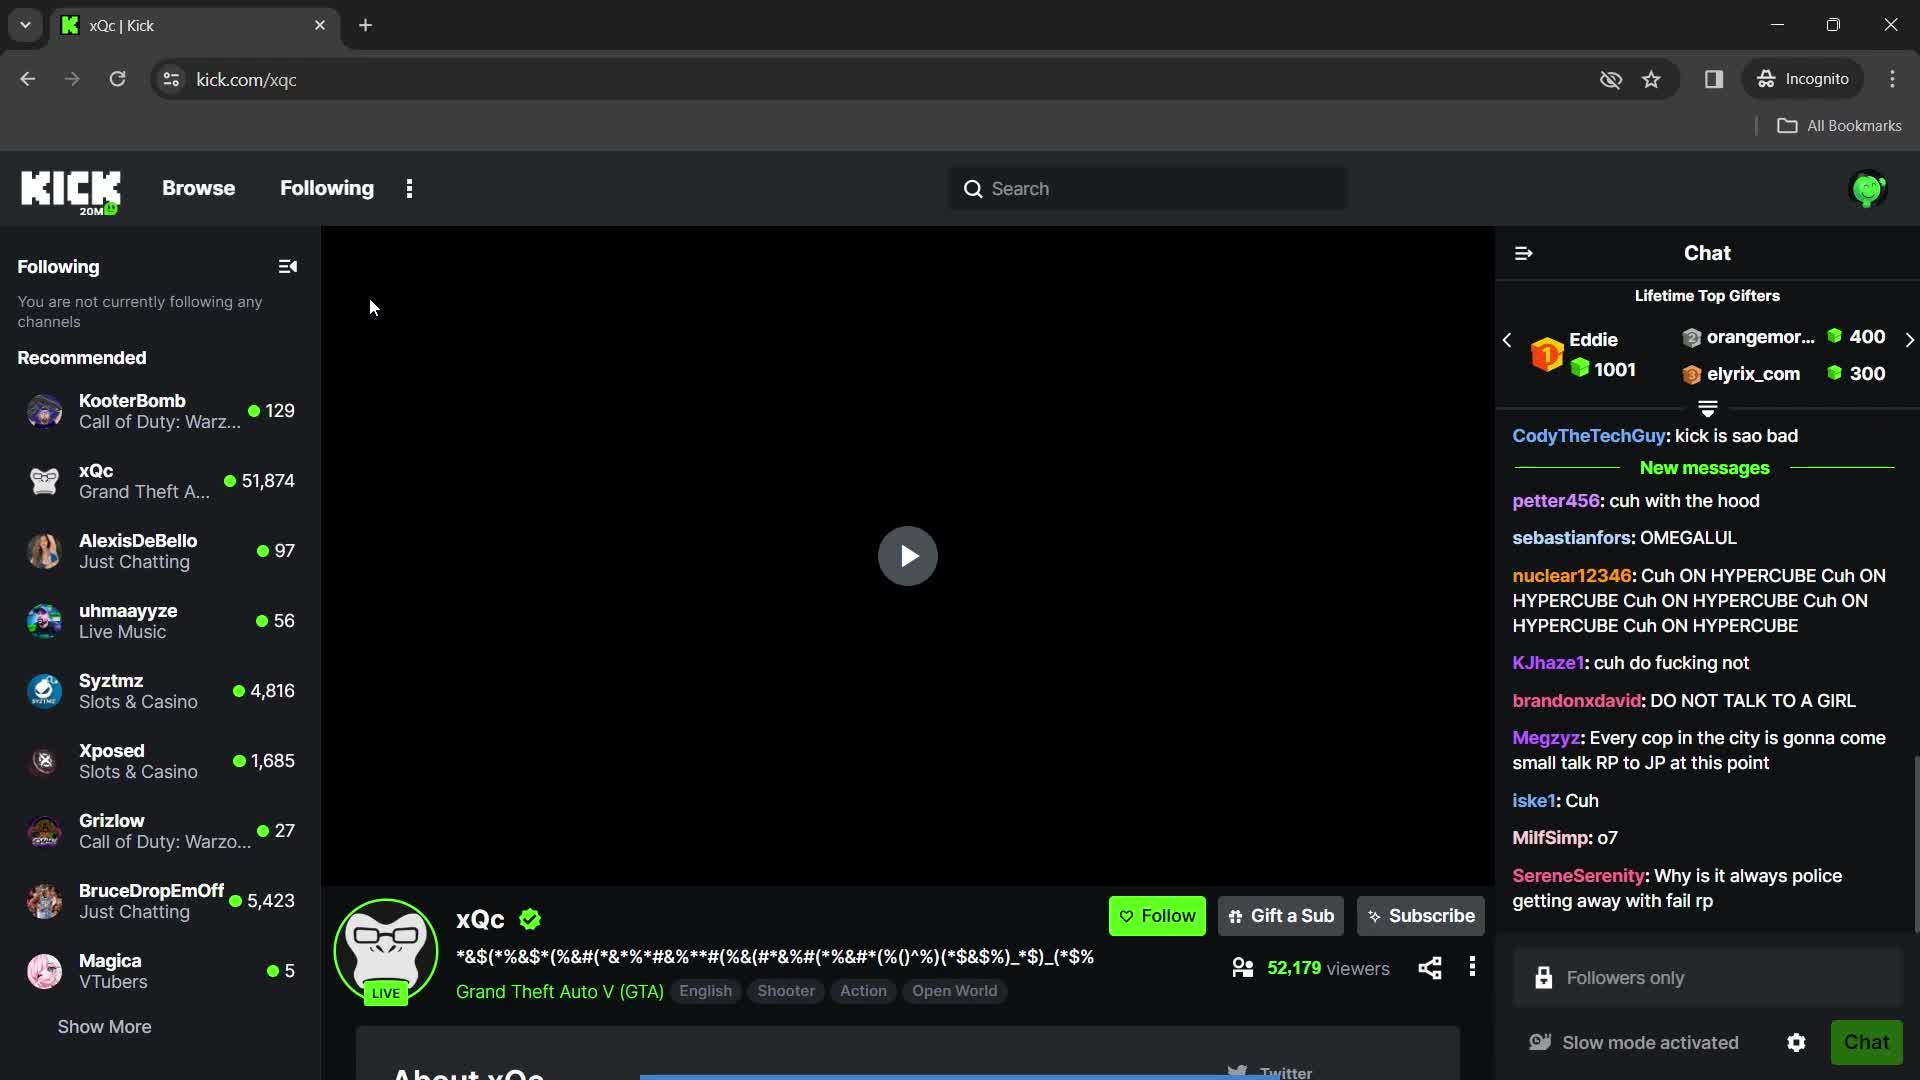Click the verified badge beside xQc

click(530, 919)
